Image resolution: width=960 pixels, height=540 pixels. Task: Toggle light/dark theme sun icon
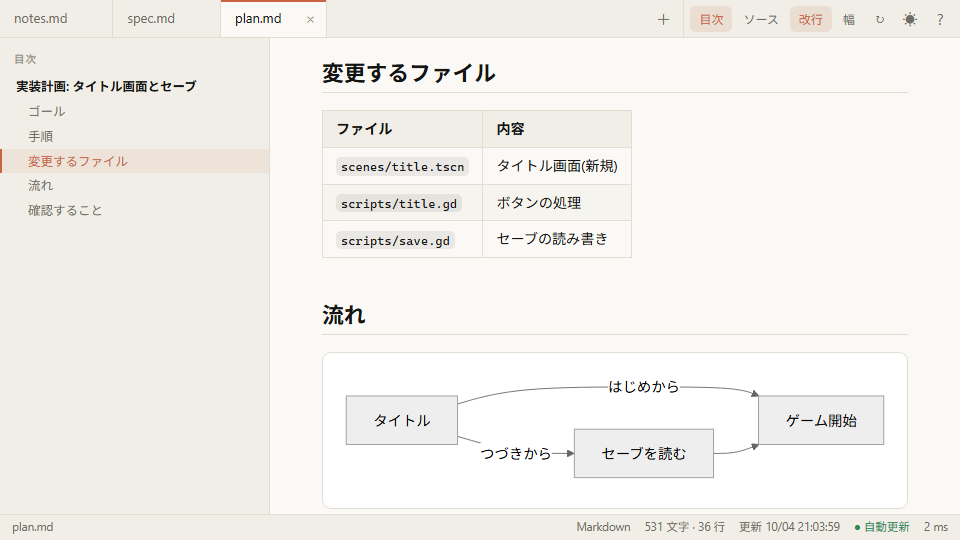[x=910, y=20]
